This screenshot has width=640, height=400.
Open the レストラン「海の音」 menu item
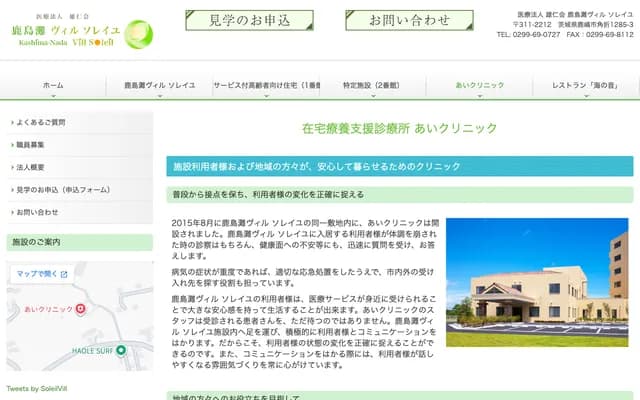coord(586,85)
